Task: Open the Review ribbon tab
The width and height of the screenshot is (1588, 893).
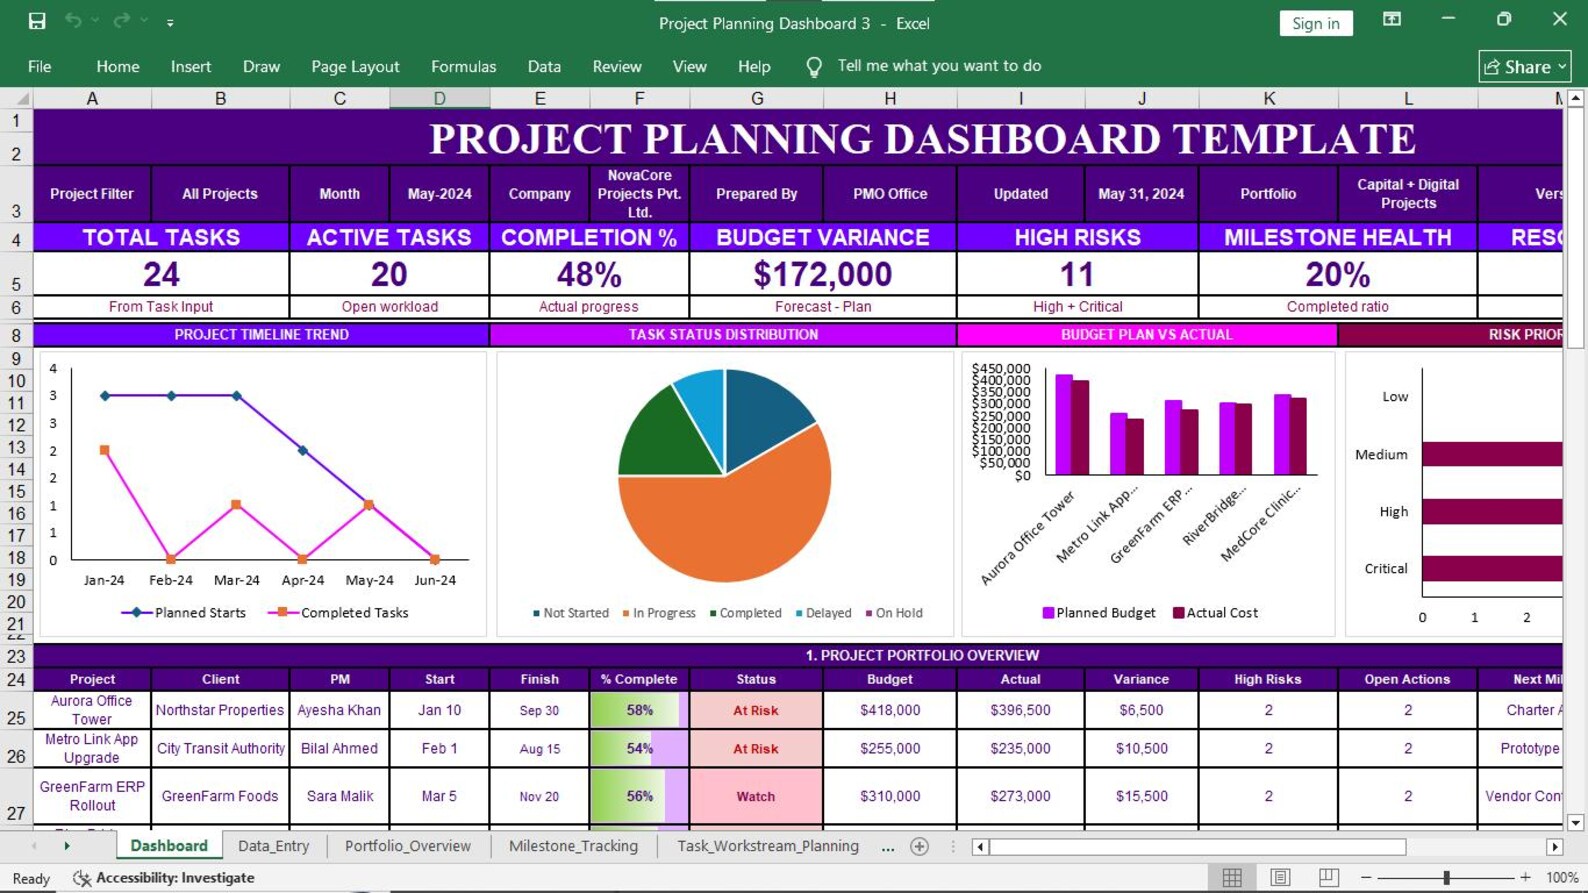Action: [x=617, y=67]
